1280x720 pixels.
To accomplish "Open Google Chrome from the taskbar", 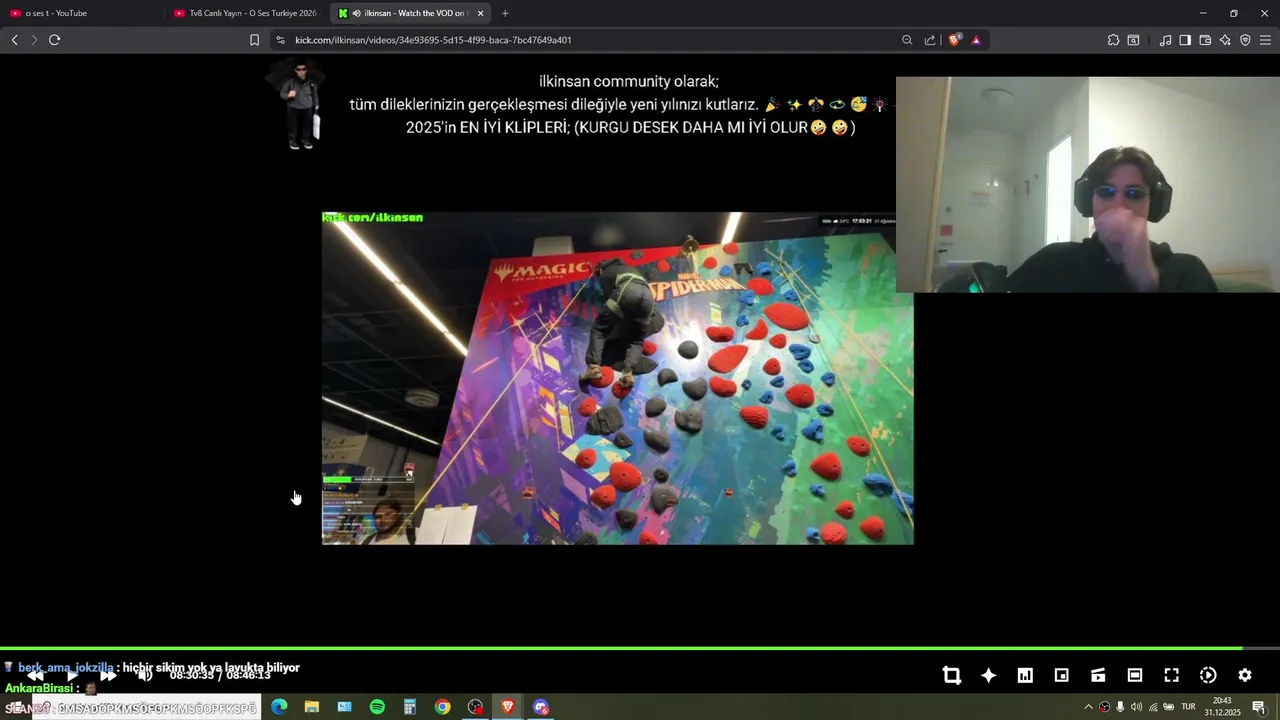I will tap(442, 707).
